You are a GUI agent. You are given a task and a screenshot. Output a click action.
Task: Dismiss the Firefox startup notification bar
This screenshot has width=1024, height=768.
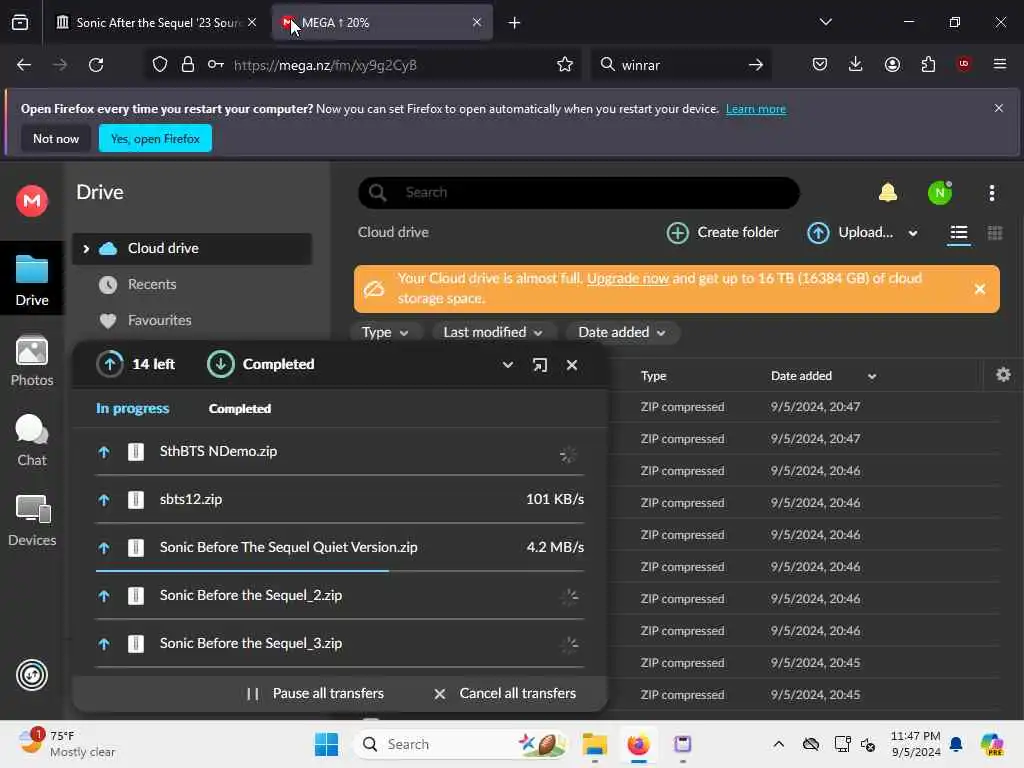tap(999, 108)
